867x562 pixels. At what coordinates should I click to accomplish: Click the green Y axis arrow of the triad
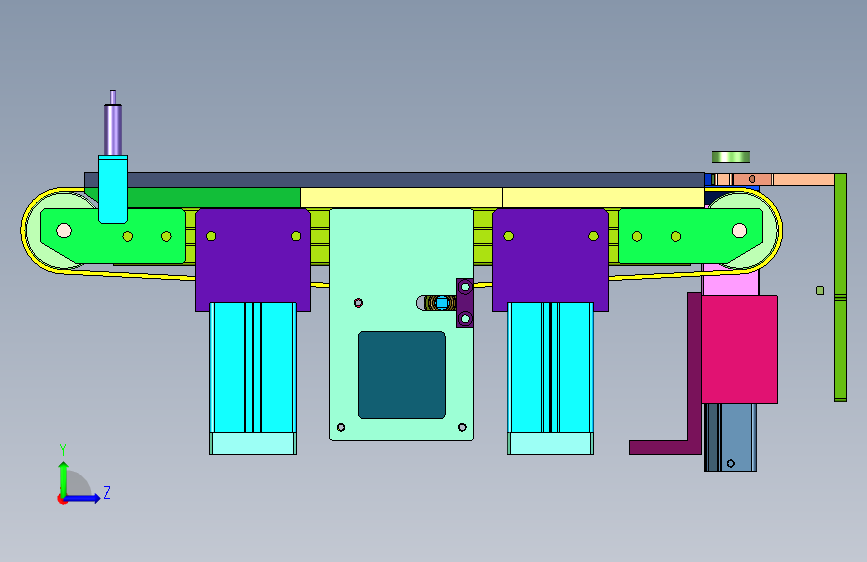[x=64, y=478]
